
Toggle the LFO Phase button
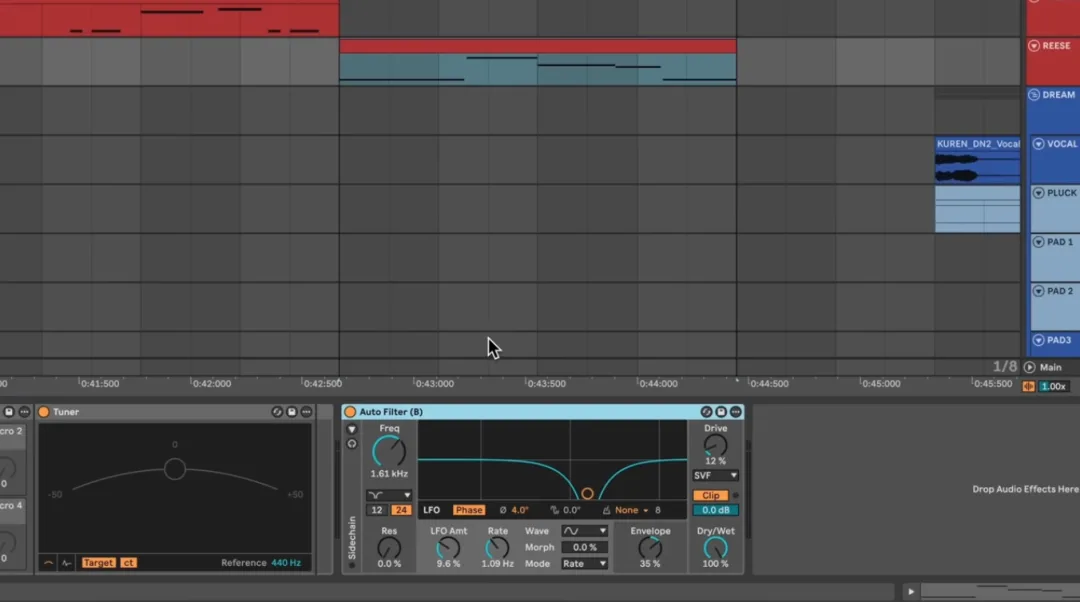pos(468,510)
